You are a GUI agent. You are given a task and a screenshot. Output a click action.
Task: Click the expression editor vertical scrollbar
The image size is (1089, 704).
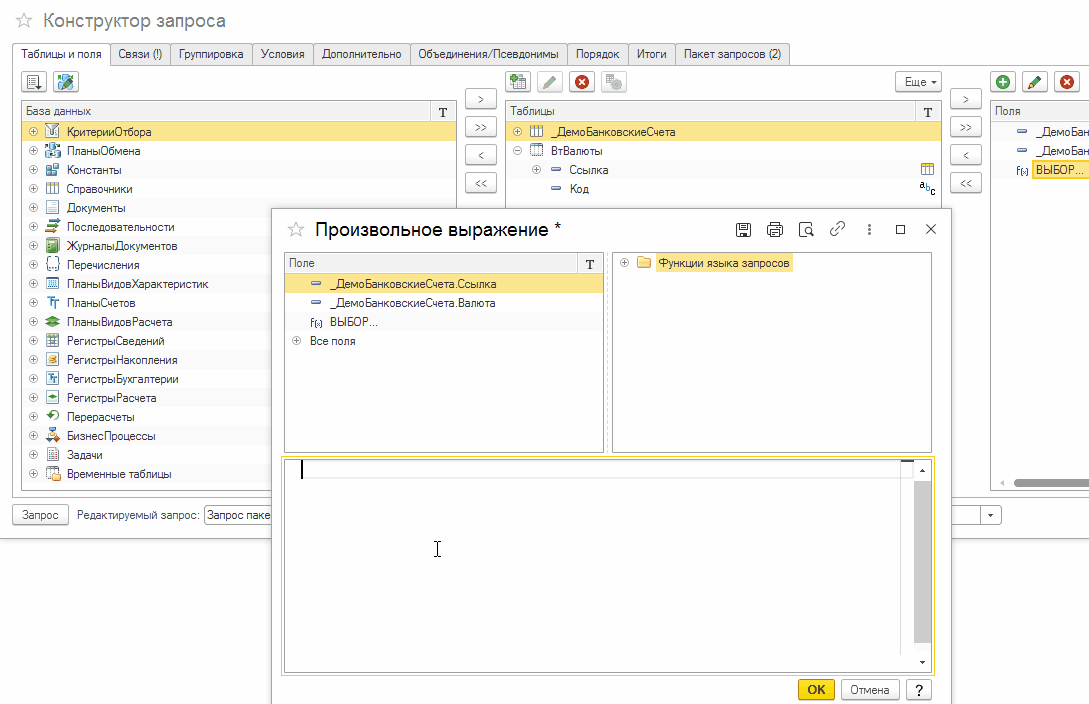pyautogui.click(x=922, y=561)
